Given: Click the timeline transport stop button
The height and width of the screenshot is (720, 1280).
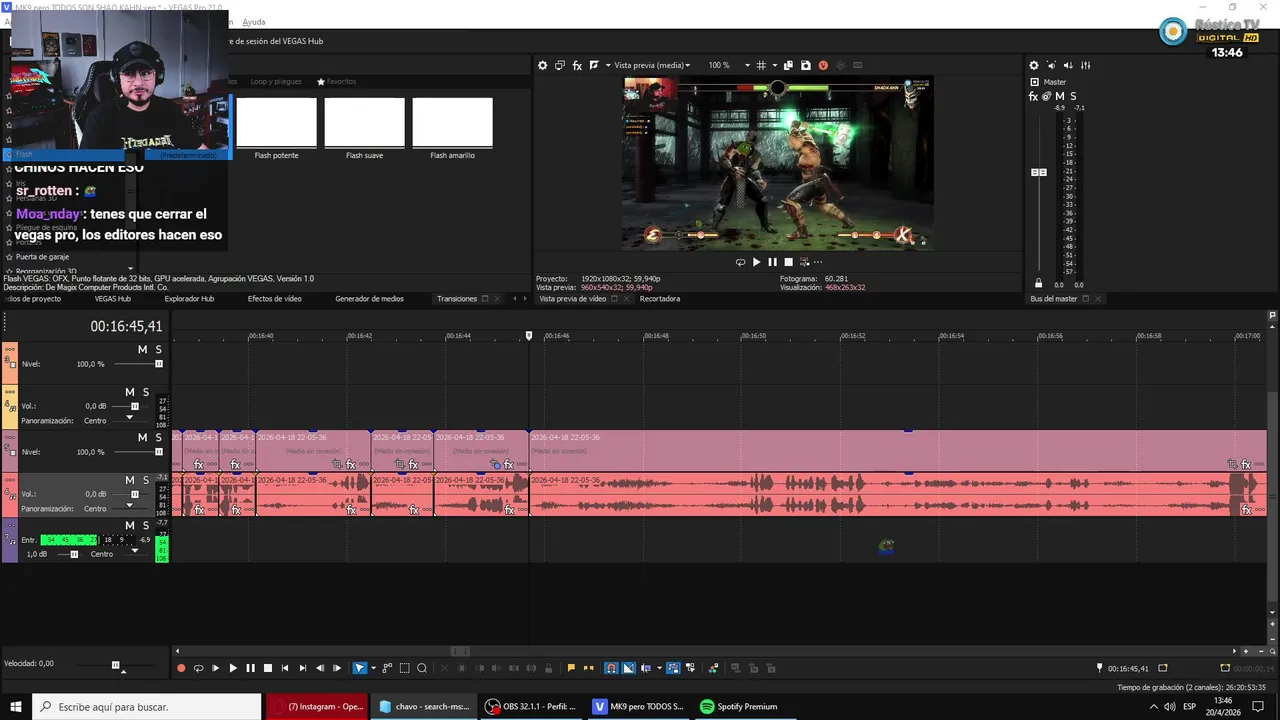Looking at the screenshot, I should click(x=268, y=668).
